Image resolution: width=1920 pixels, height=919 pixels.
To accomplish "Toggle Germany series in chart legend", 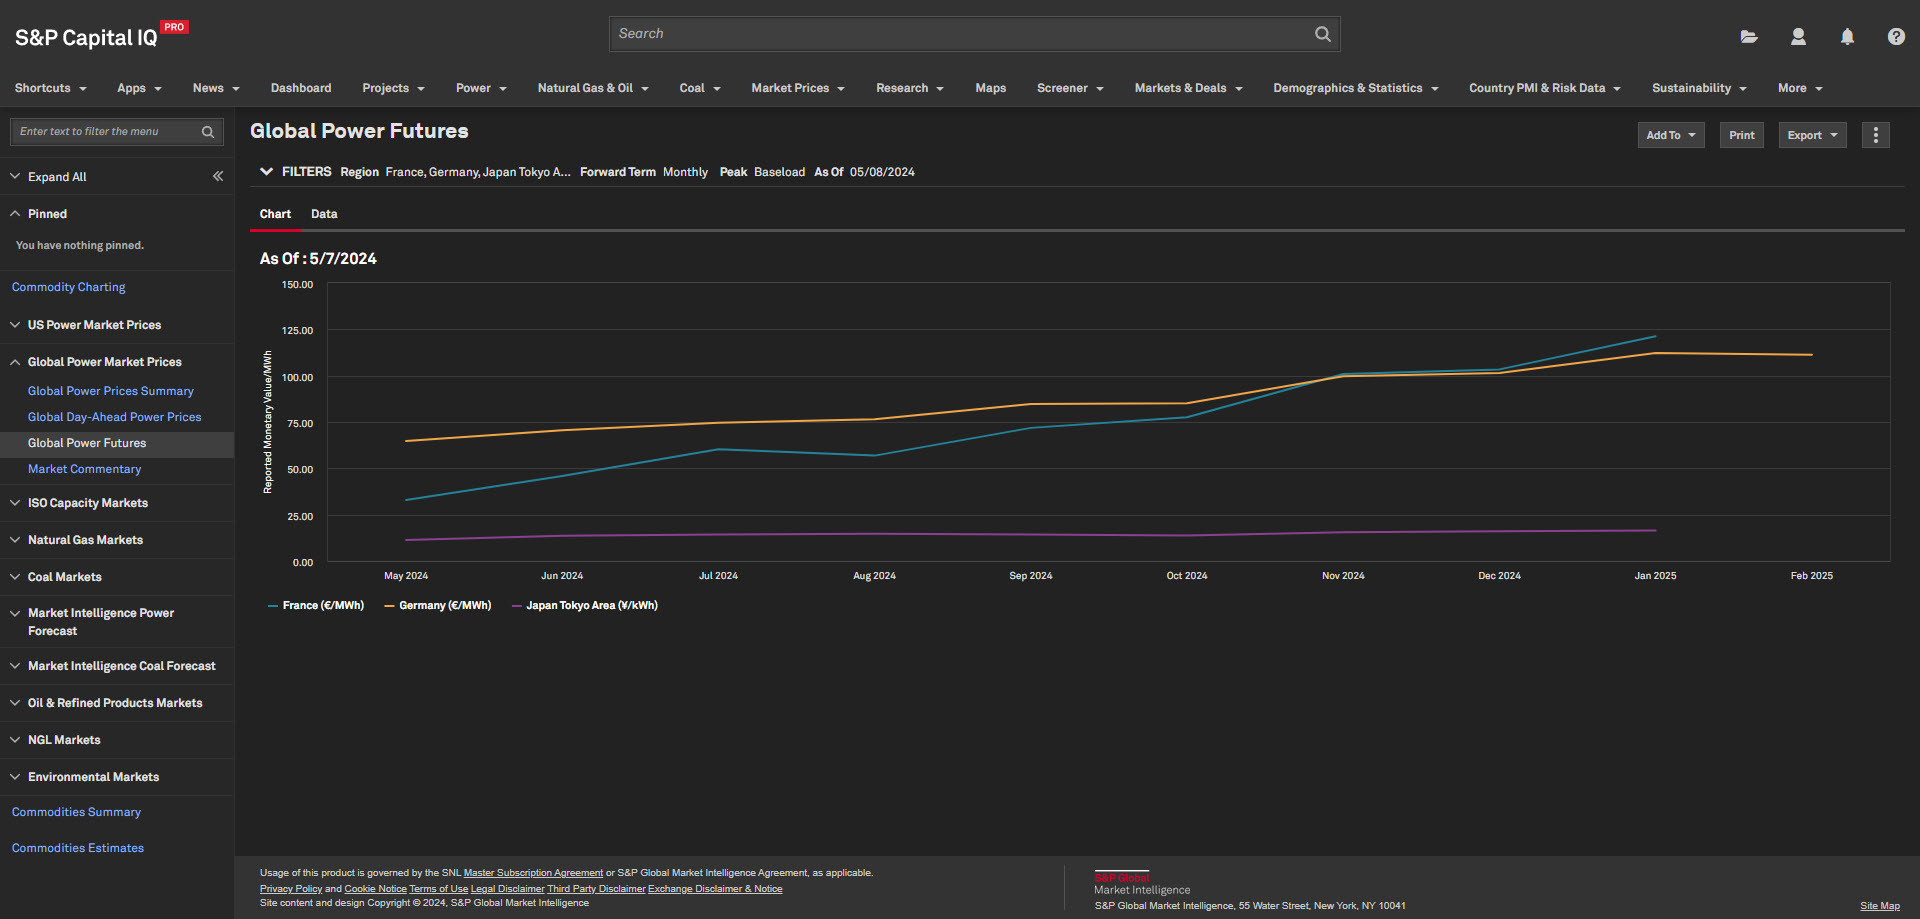I will [x=438, y=606].
